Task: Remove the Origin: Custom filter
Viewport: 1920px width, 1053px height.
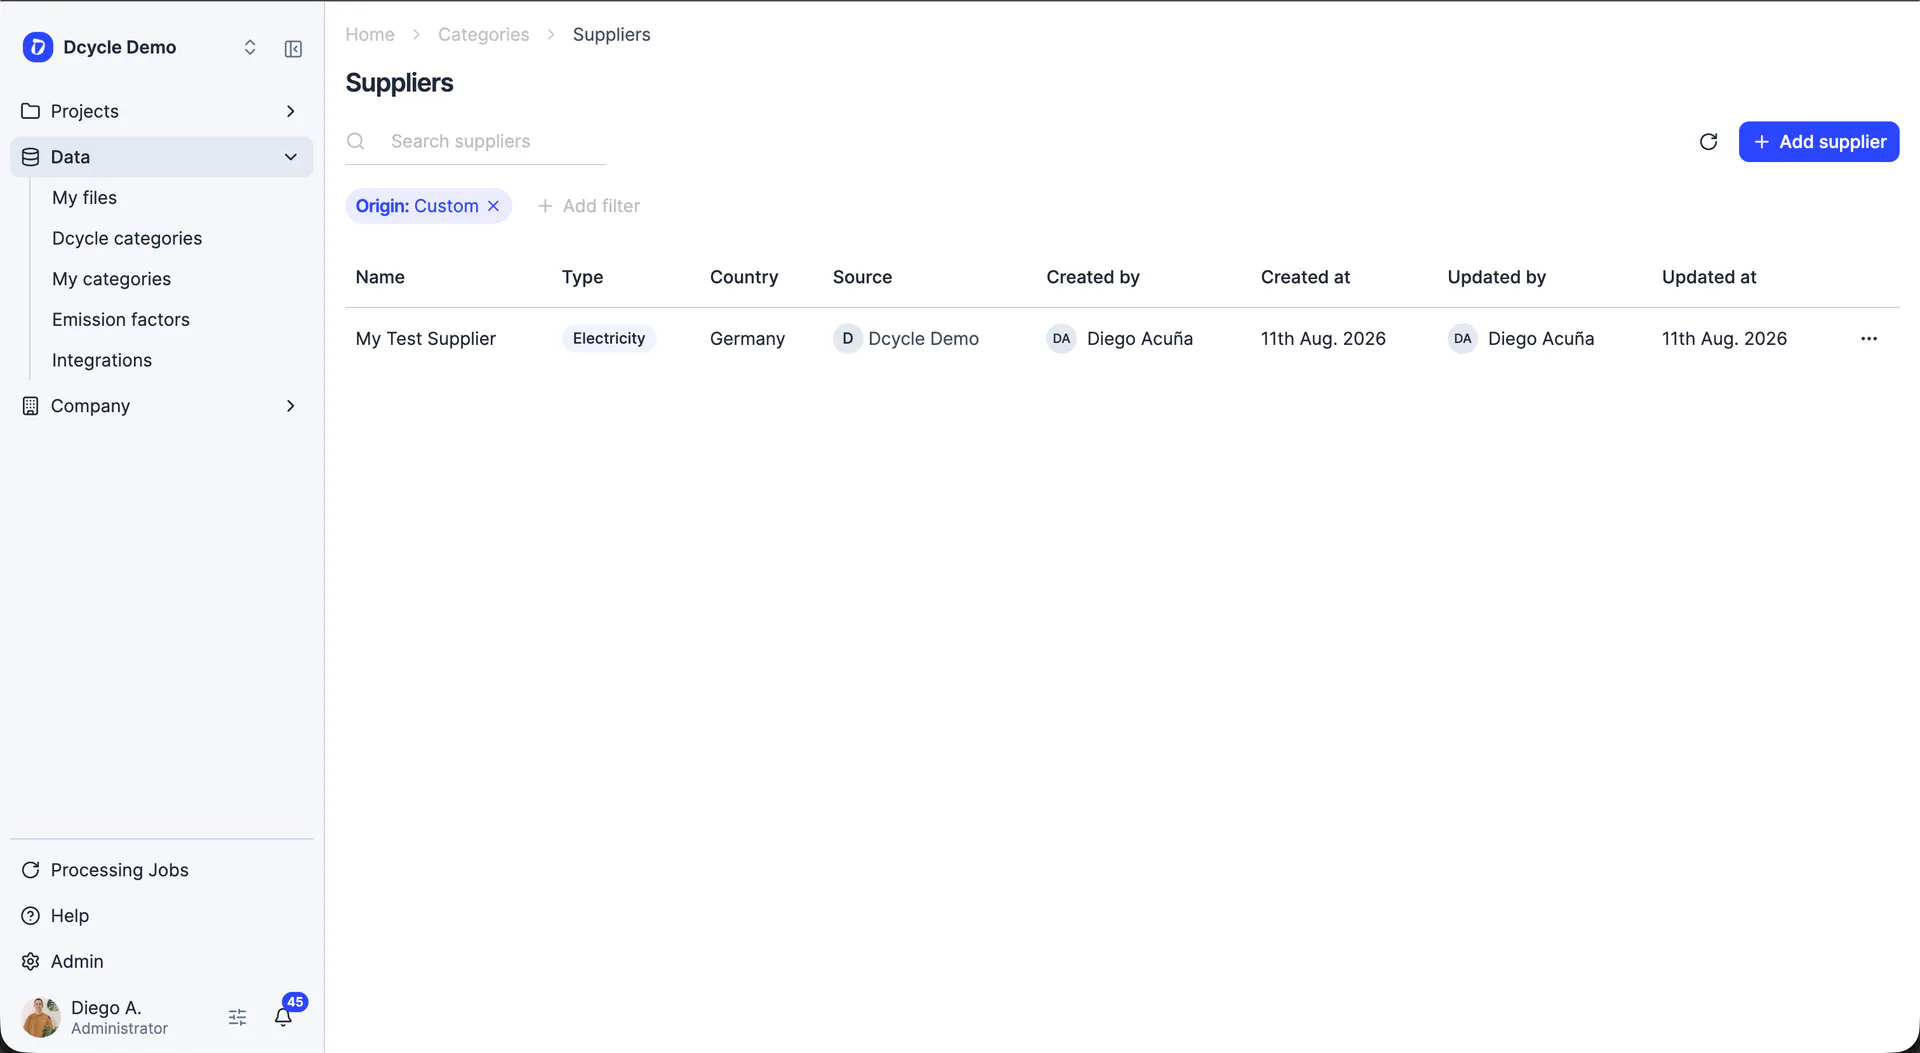Action: [x=494, y=206]
